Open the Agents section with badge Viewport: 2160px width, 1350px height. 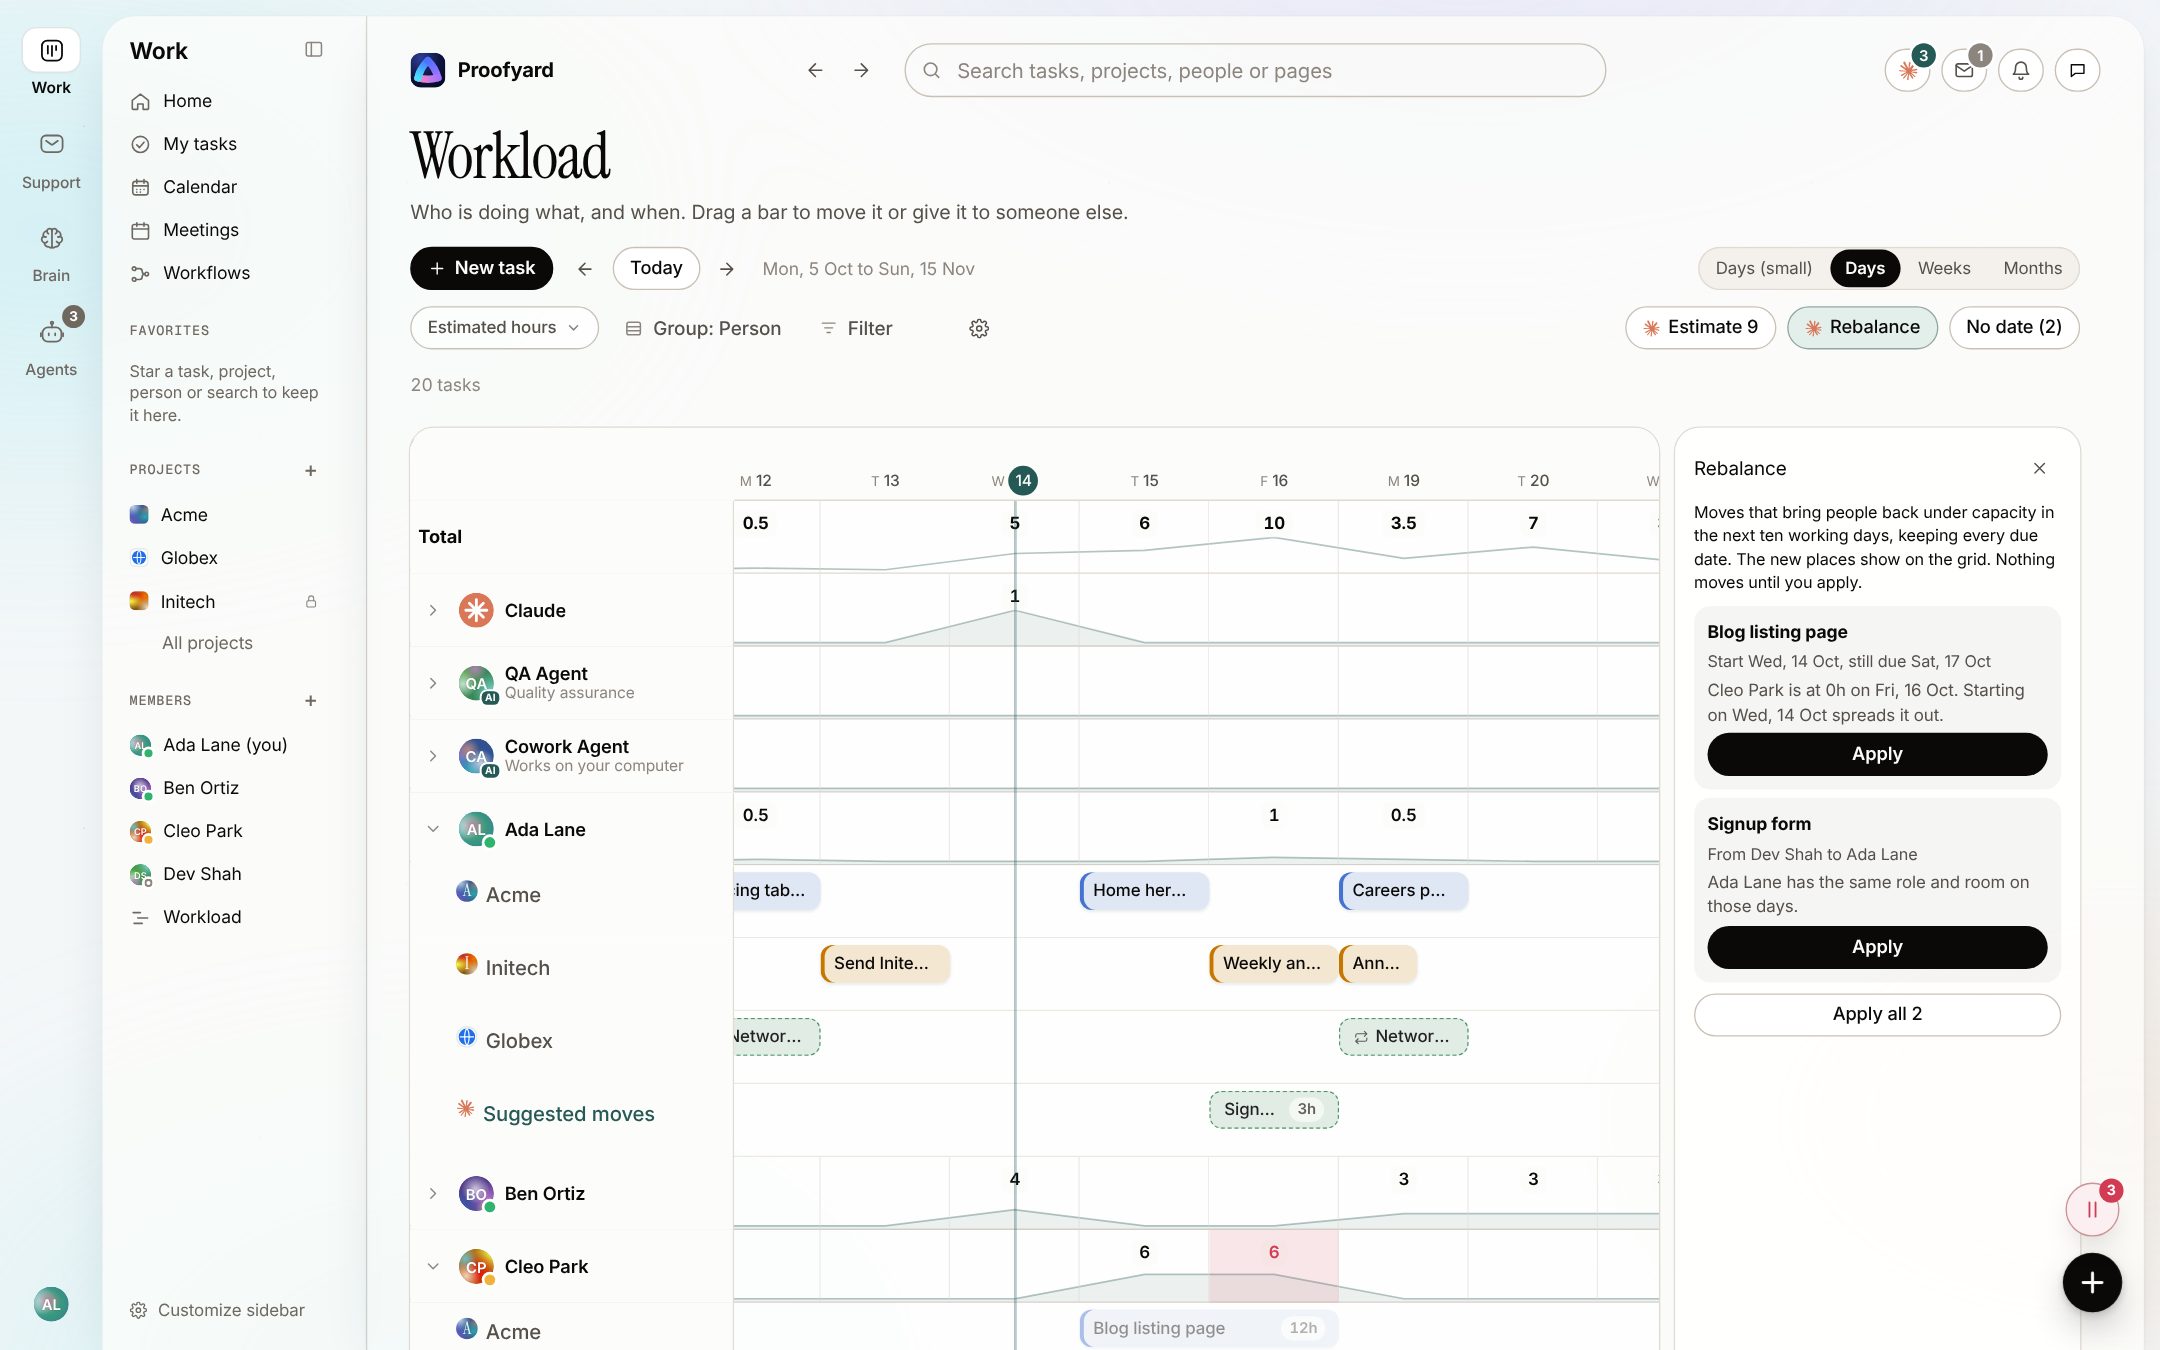tap(51, 346)
